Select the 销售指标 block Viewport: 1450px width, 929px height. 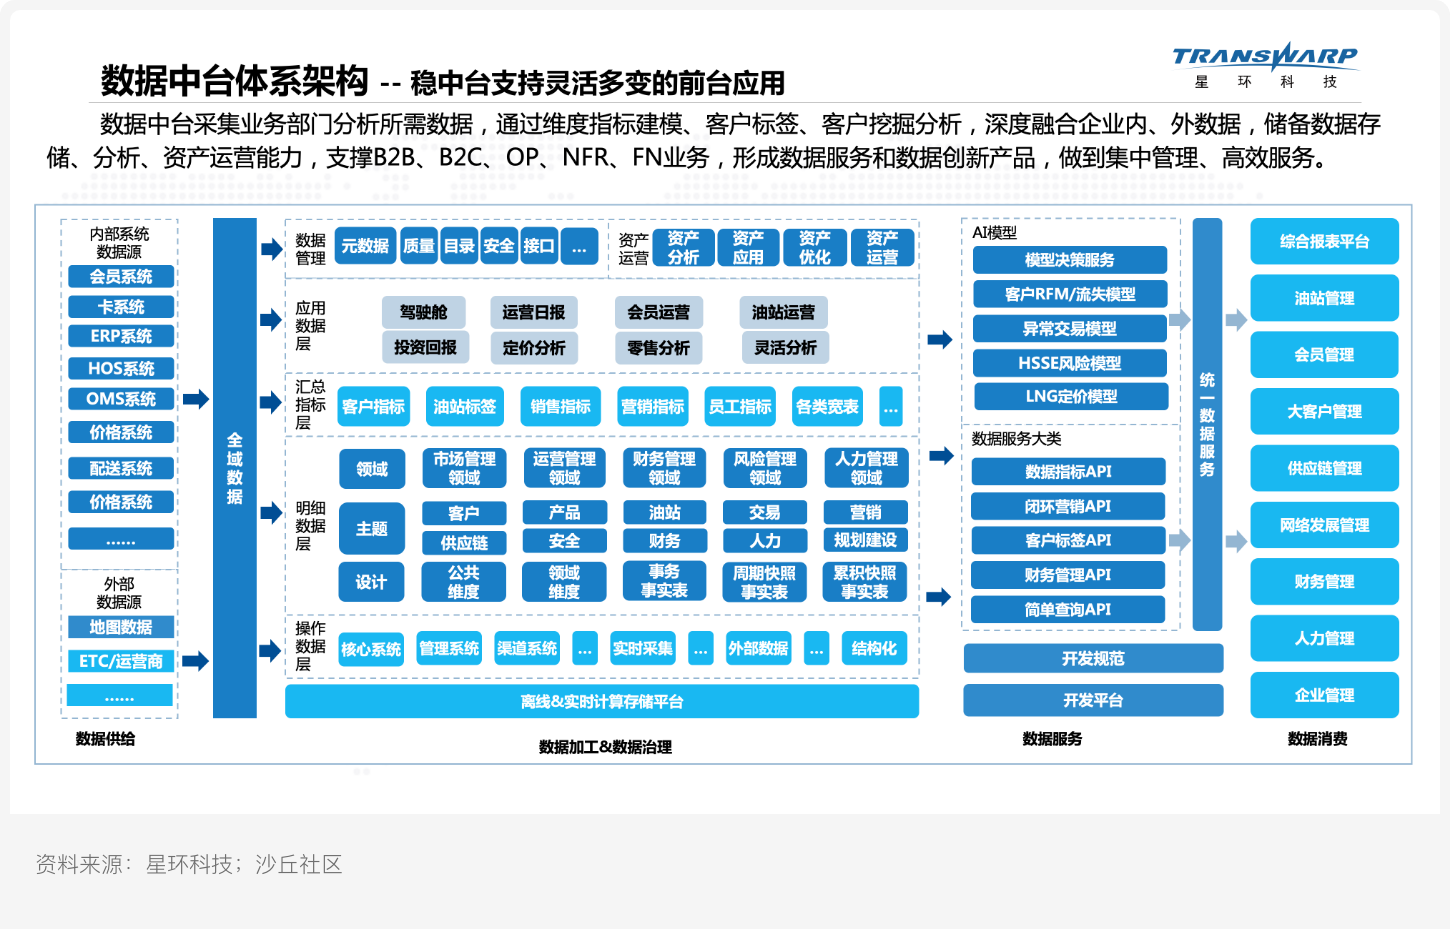tap(561, 407)
